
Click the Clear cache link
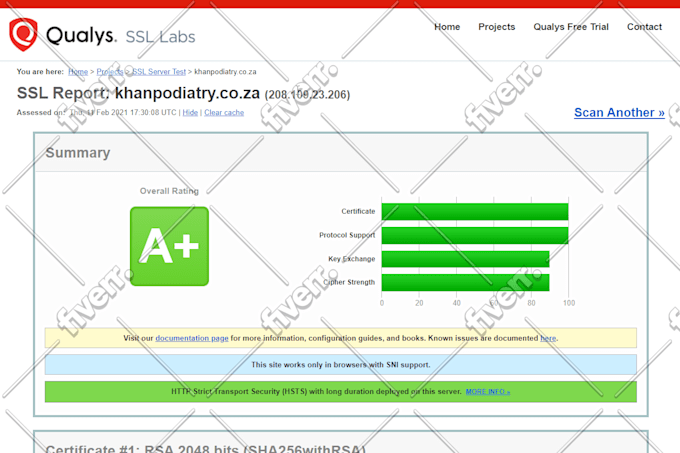coord(224,112)
